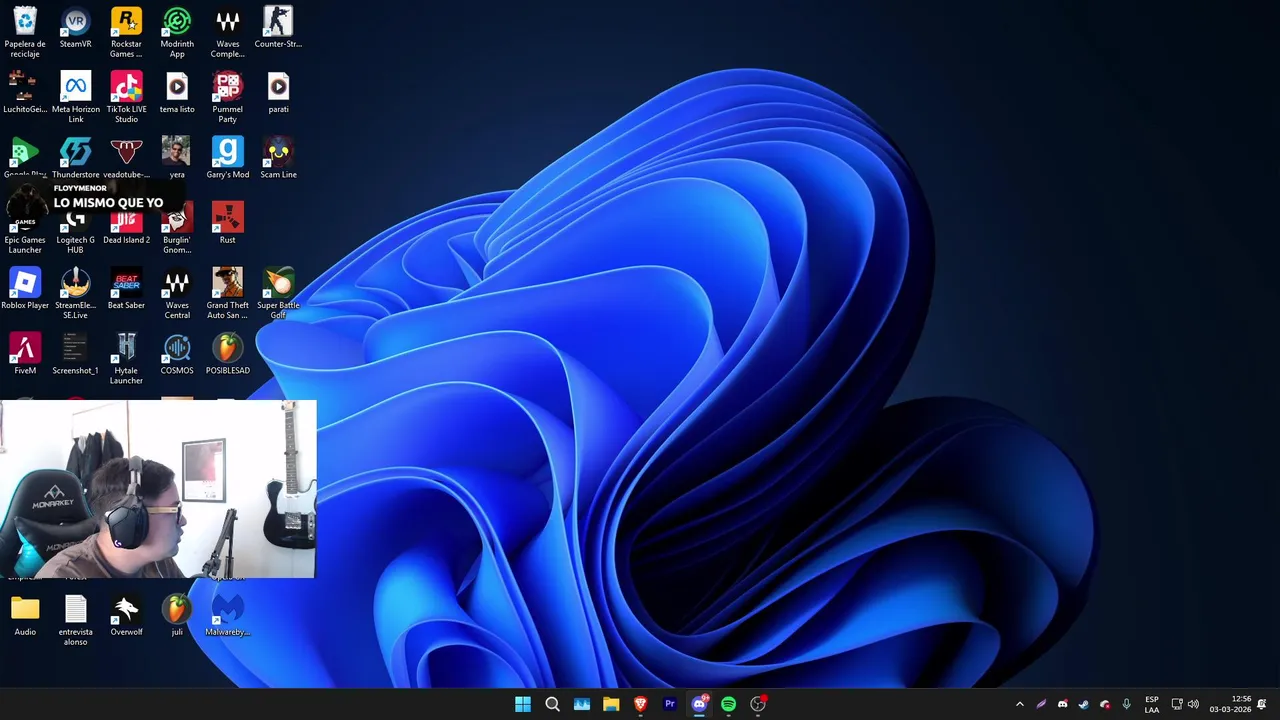Image resolution: width=1280 pixels, height=720 pixels.
Task: Click the Rust game shortcut
Action: point(228,223)
